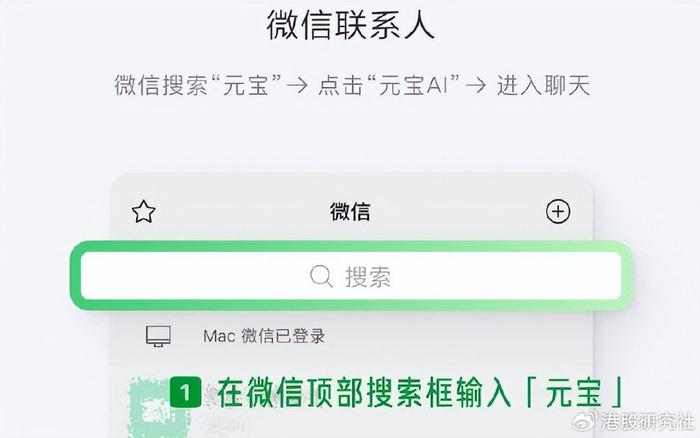This screenshot has width=700, height=438.
Task: Click the first arrow after “元宝”
Action: click(x=297, y=85)
